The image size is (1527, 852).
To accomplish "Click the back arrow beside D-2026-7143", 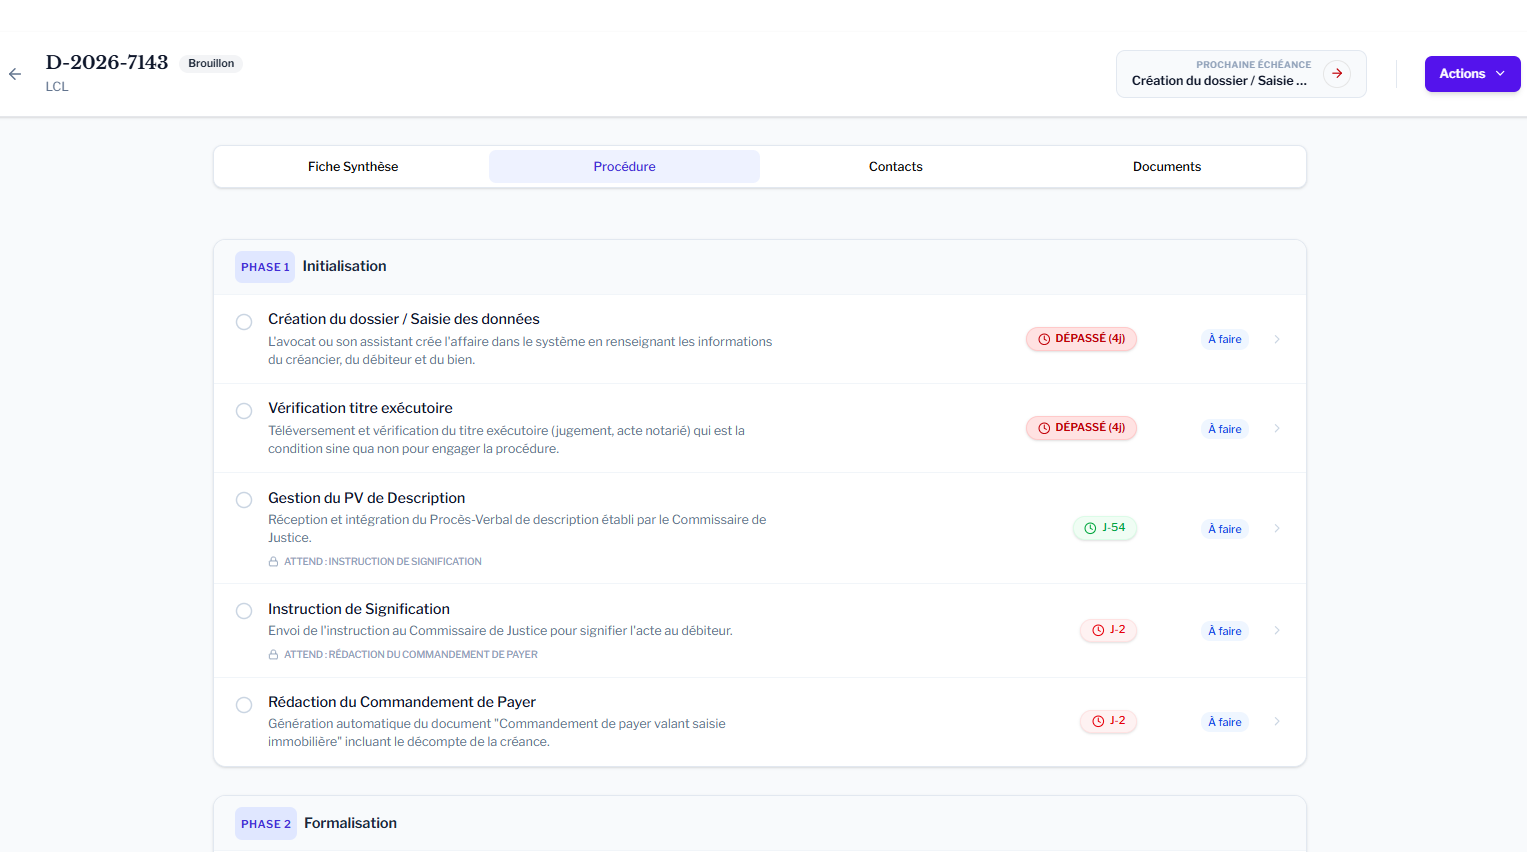I will click(15, 74).
